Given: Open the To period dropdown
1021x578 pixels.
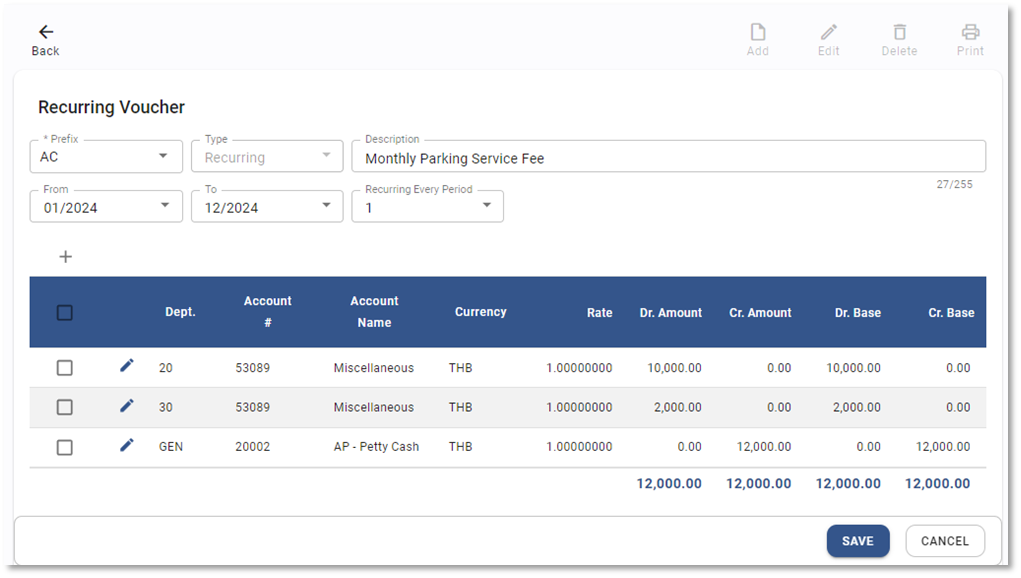Looking at the screenshot, I should pos(325,207).
